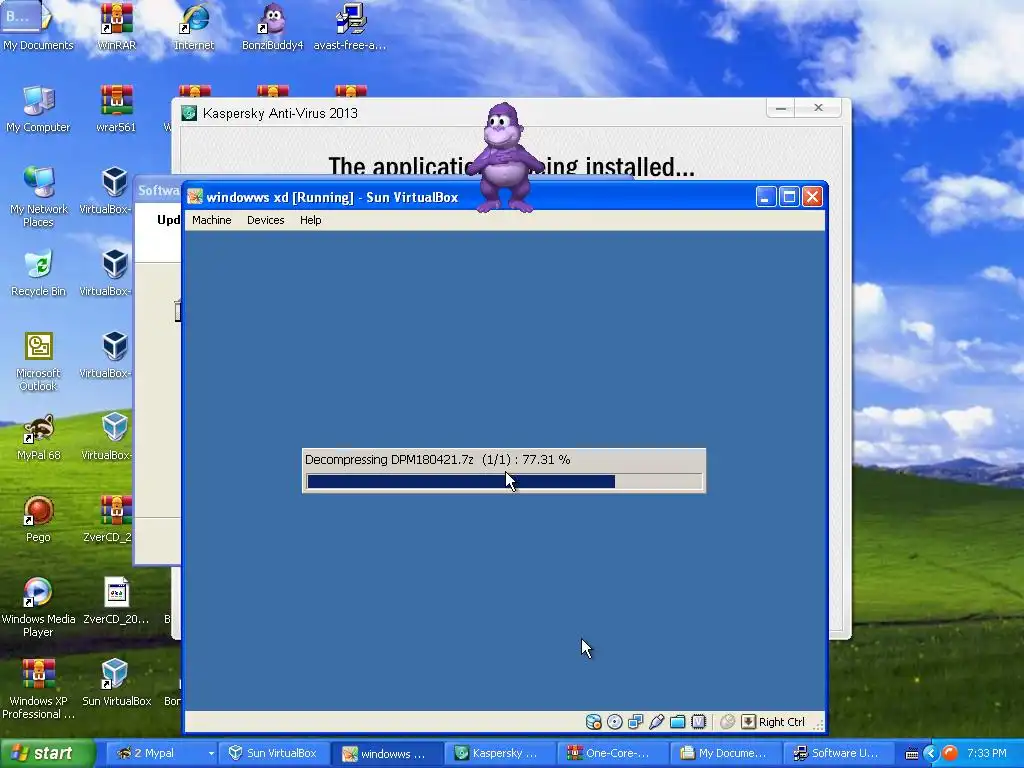Close the Kaspersky Anti-Virus 2013 window
Screen dimensions: 1024x768
point(818,108)
